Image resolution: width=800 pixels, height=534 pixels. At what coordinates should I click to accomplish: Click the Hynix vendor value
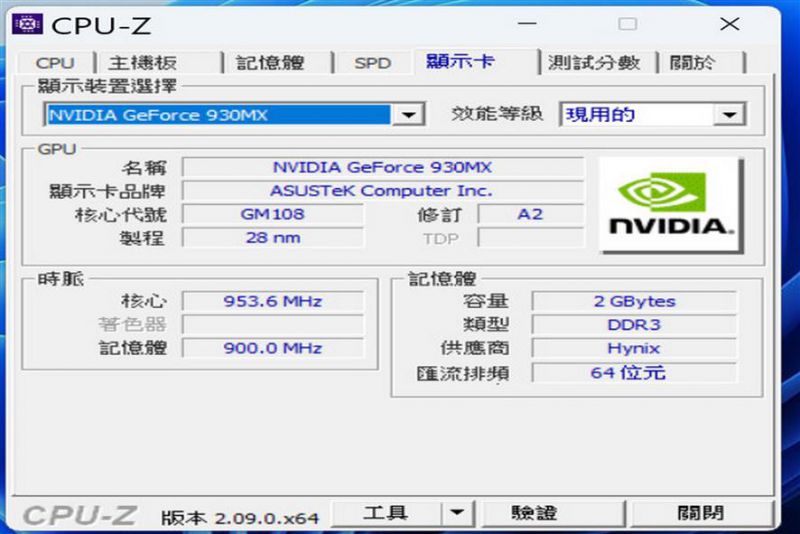pos(634,348)
